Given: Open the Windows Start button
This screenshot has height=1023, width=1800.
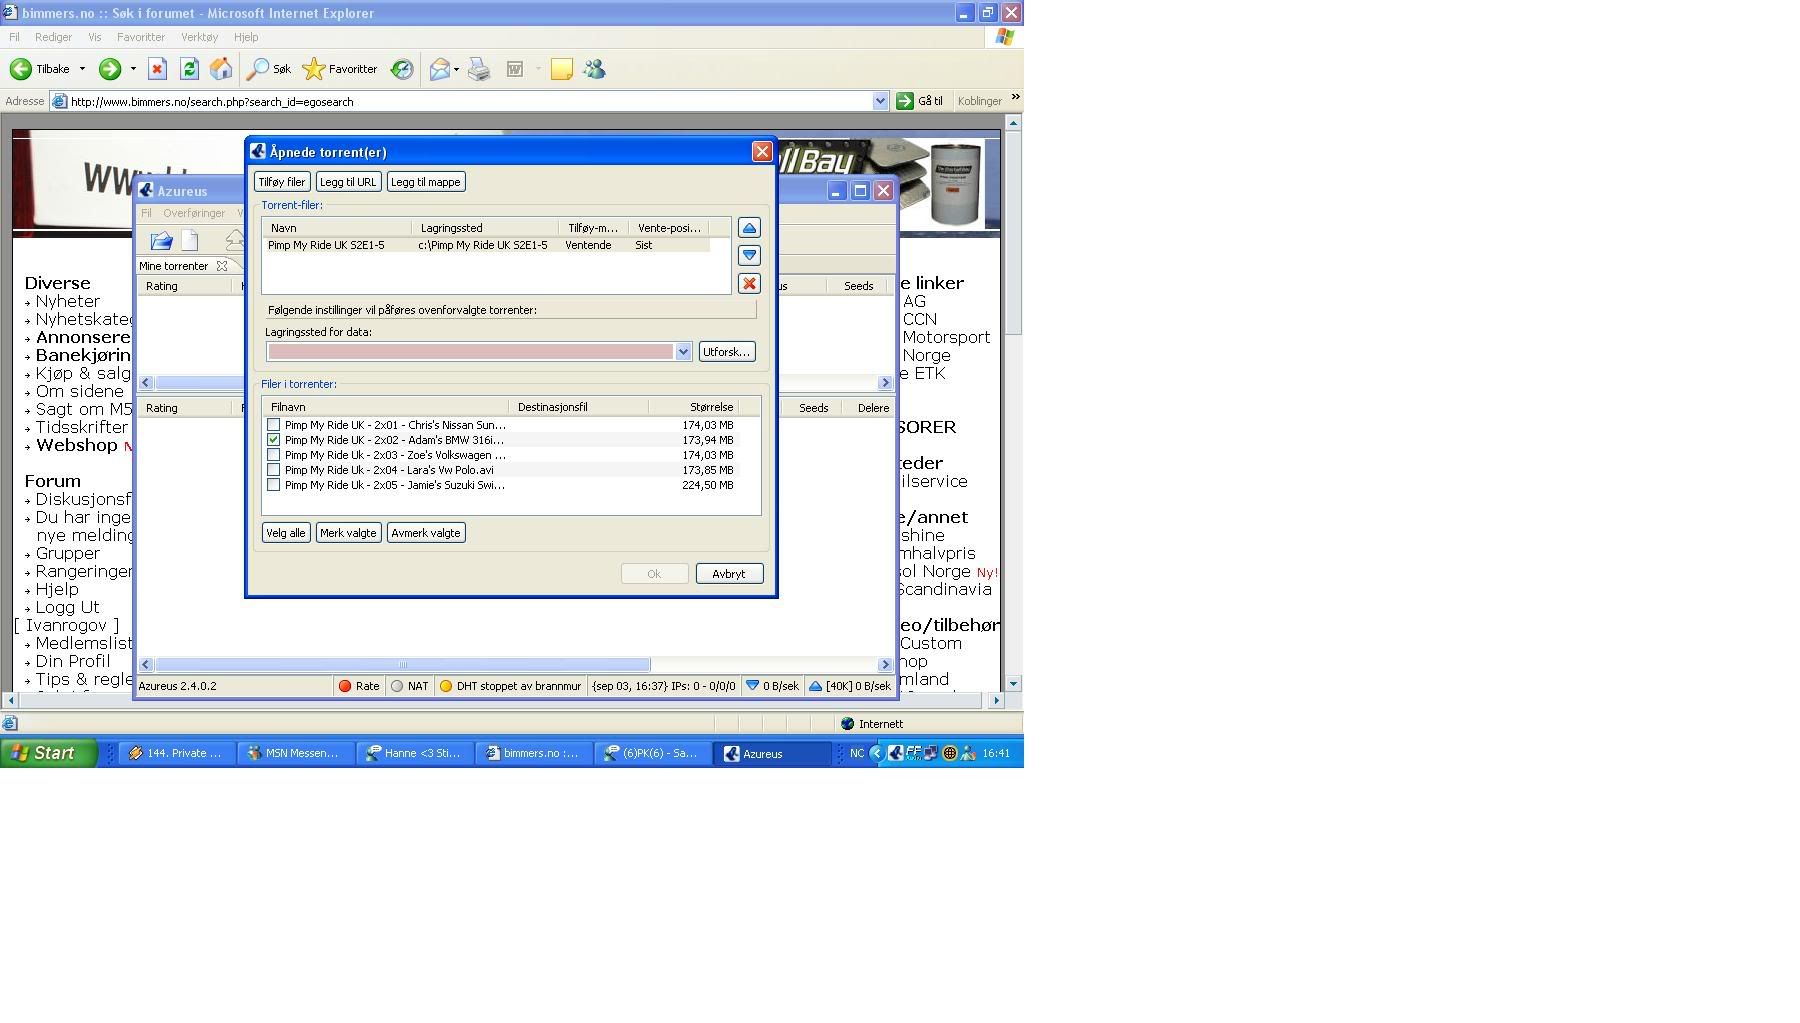Looking at the screenshot, I should [x=48, y=753].
